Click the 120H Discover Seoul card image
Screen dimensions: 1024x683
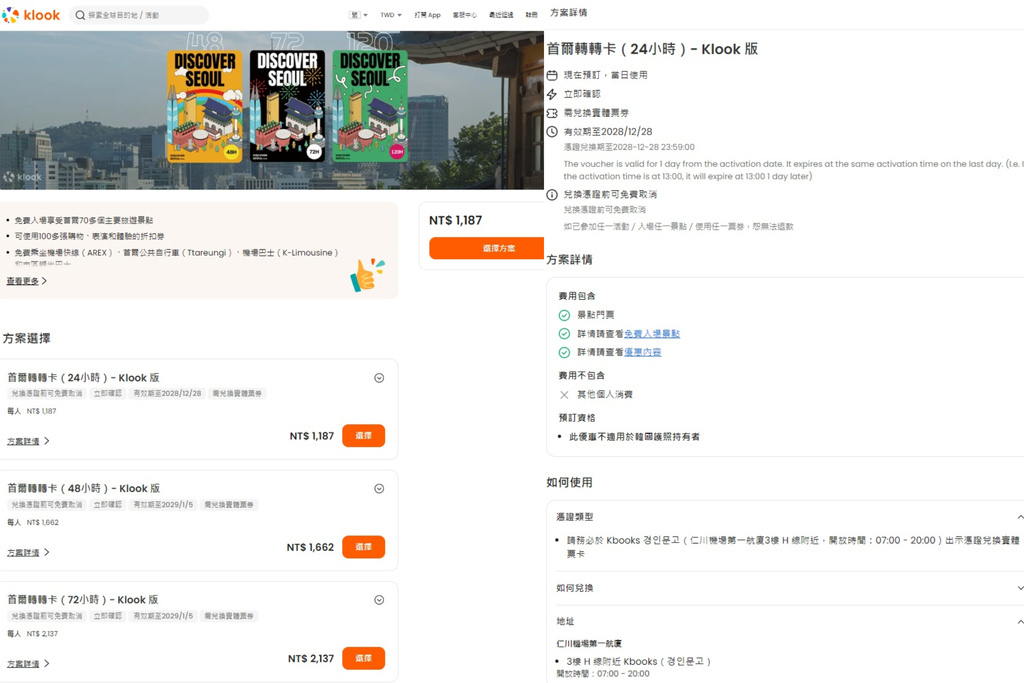coord(370,106)
